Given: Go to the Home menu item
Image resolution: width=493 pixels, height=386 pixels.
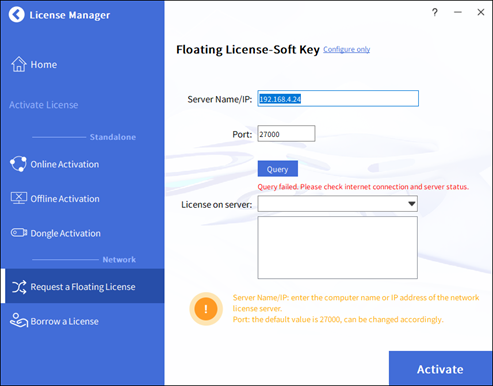Looking at the screenshot, I should (x=34, y=64).
